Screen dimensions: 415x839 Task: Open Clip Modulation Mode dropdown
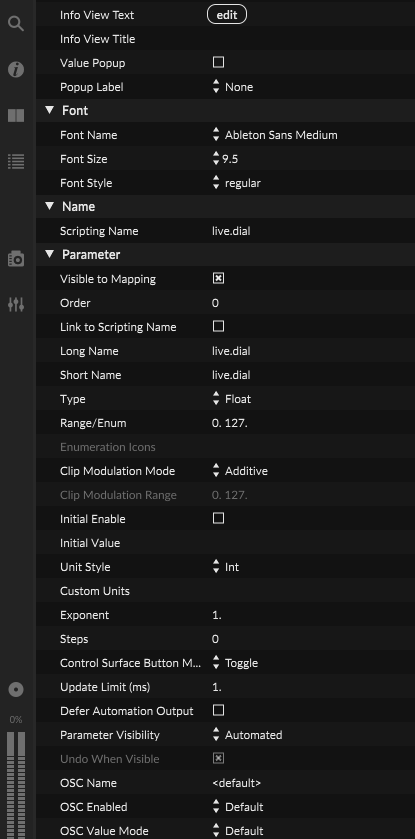point(240,471)
